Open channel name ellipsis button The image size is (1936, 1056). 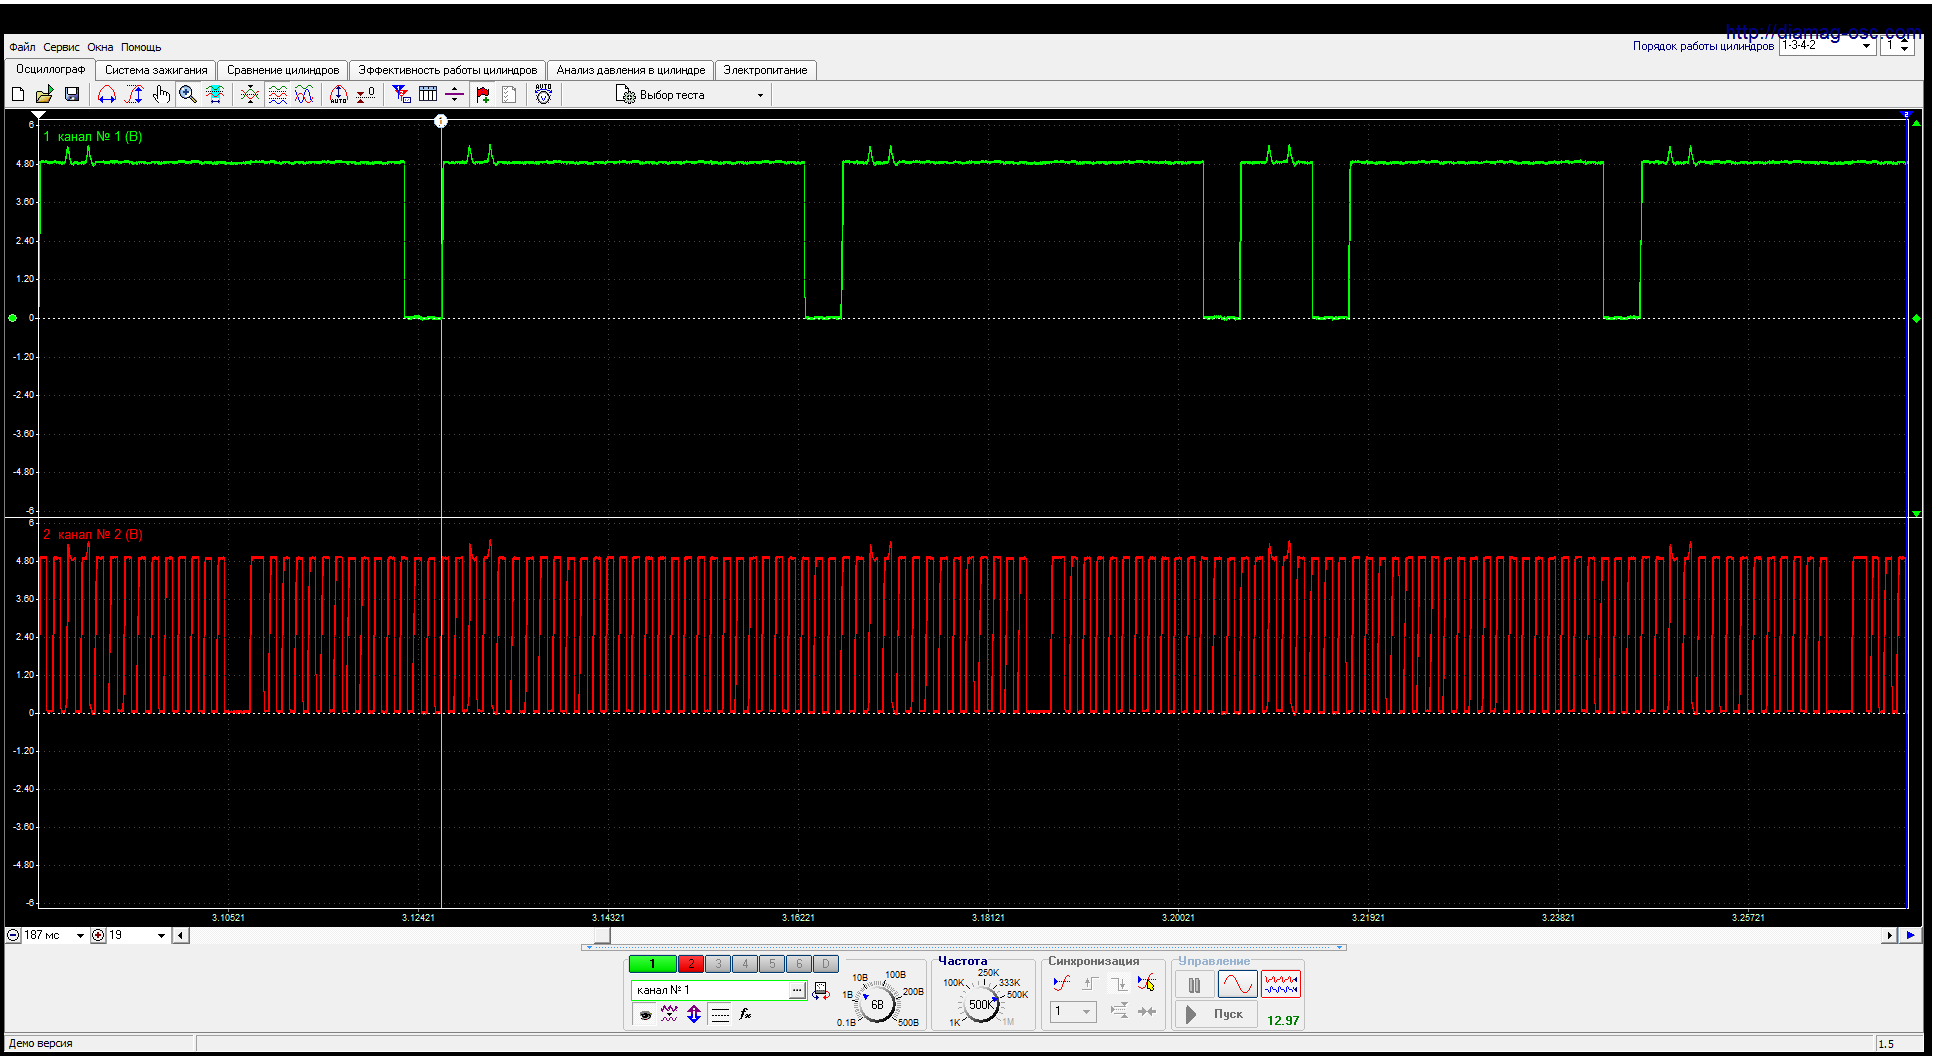tap(797, 990)
